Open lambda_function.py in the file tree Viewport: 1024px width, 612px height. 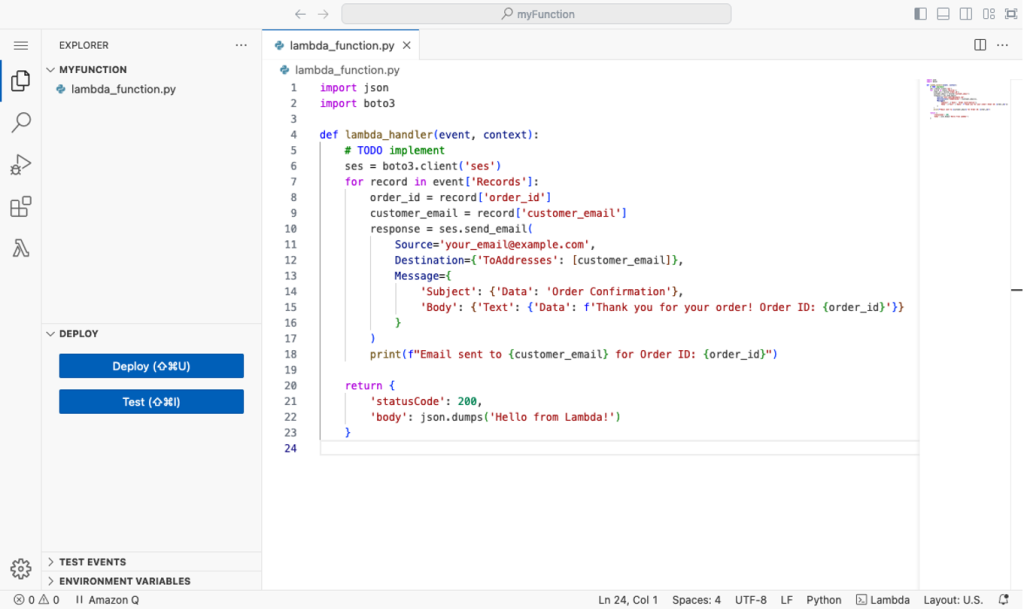(123, 89)
